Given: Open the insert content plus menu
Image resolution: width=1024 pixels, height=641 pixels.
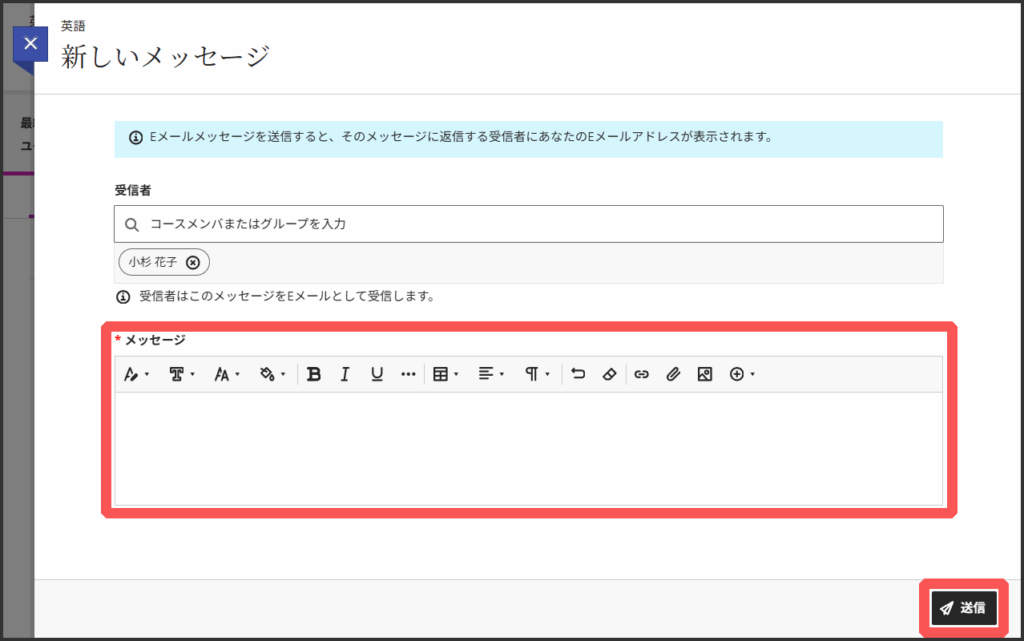Looking at the screenshot, I should 742,374.
